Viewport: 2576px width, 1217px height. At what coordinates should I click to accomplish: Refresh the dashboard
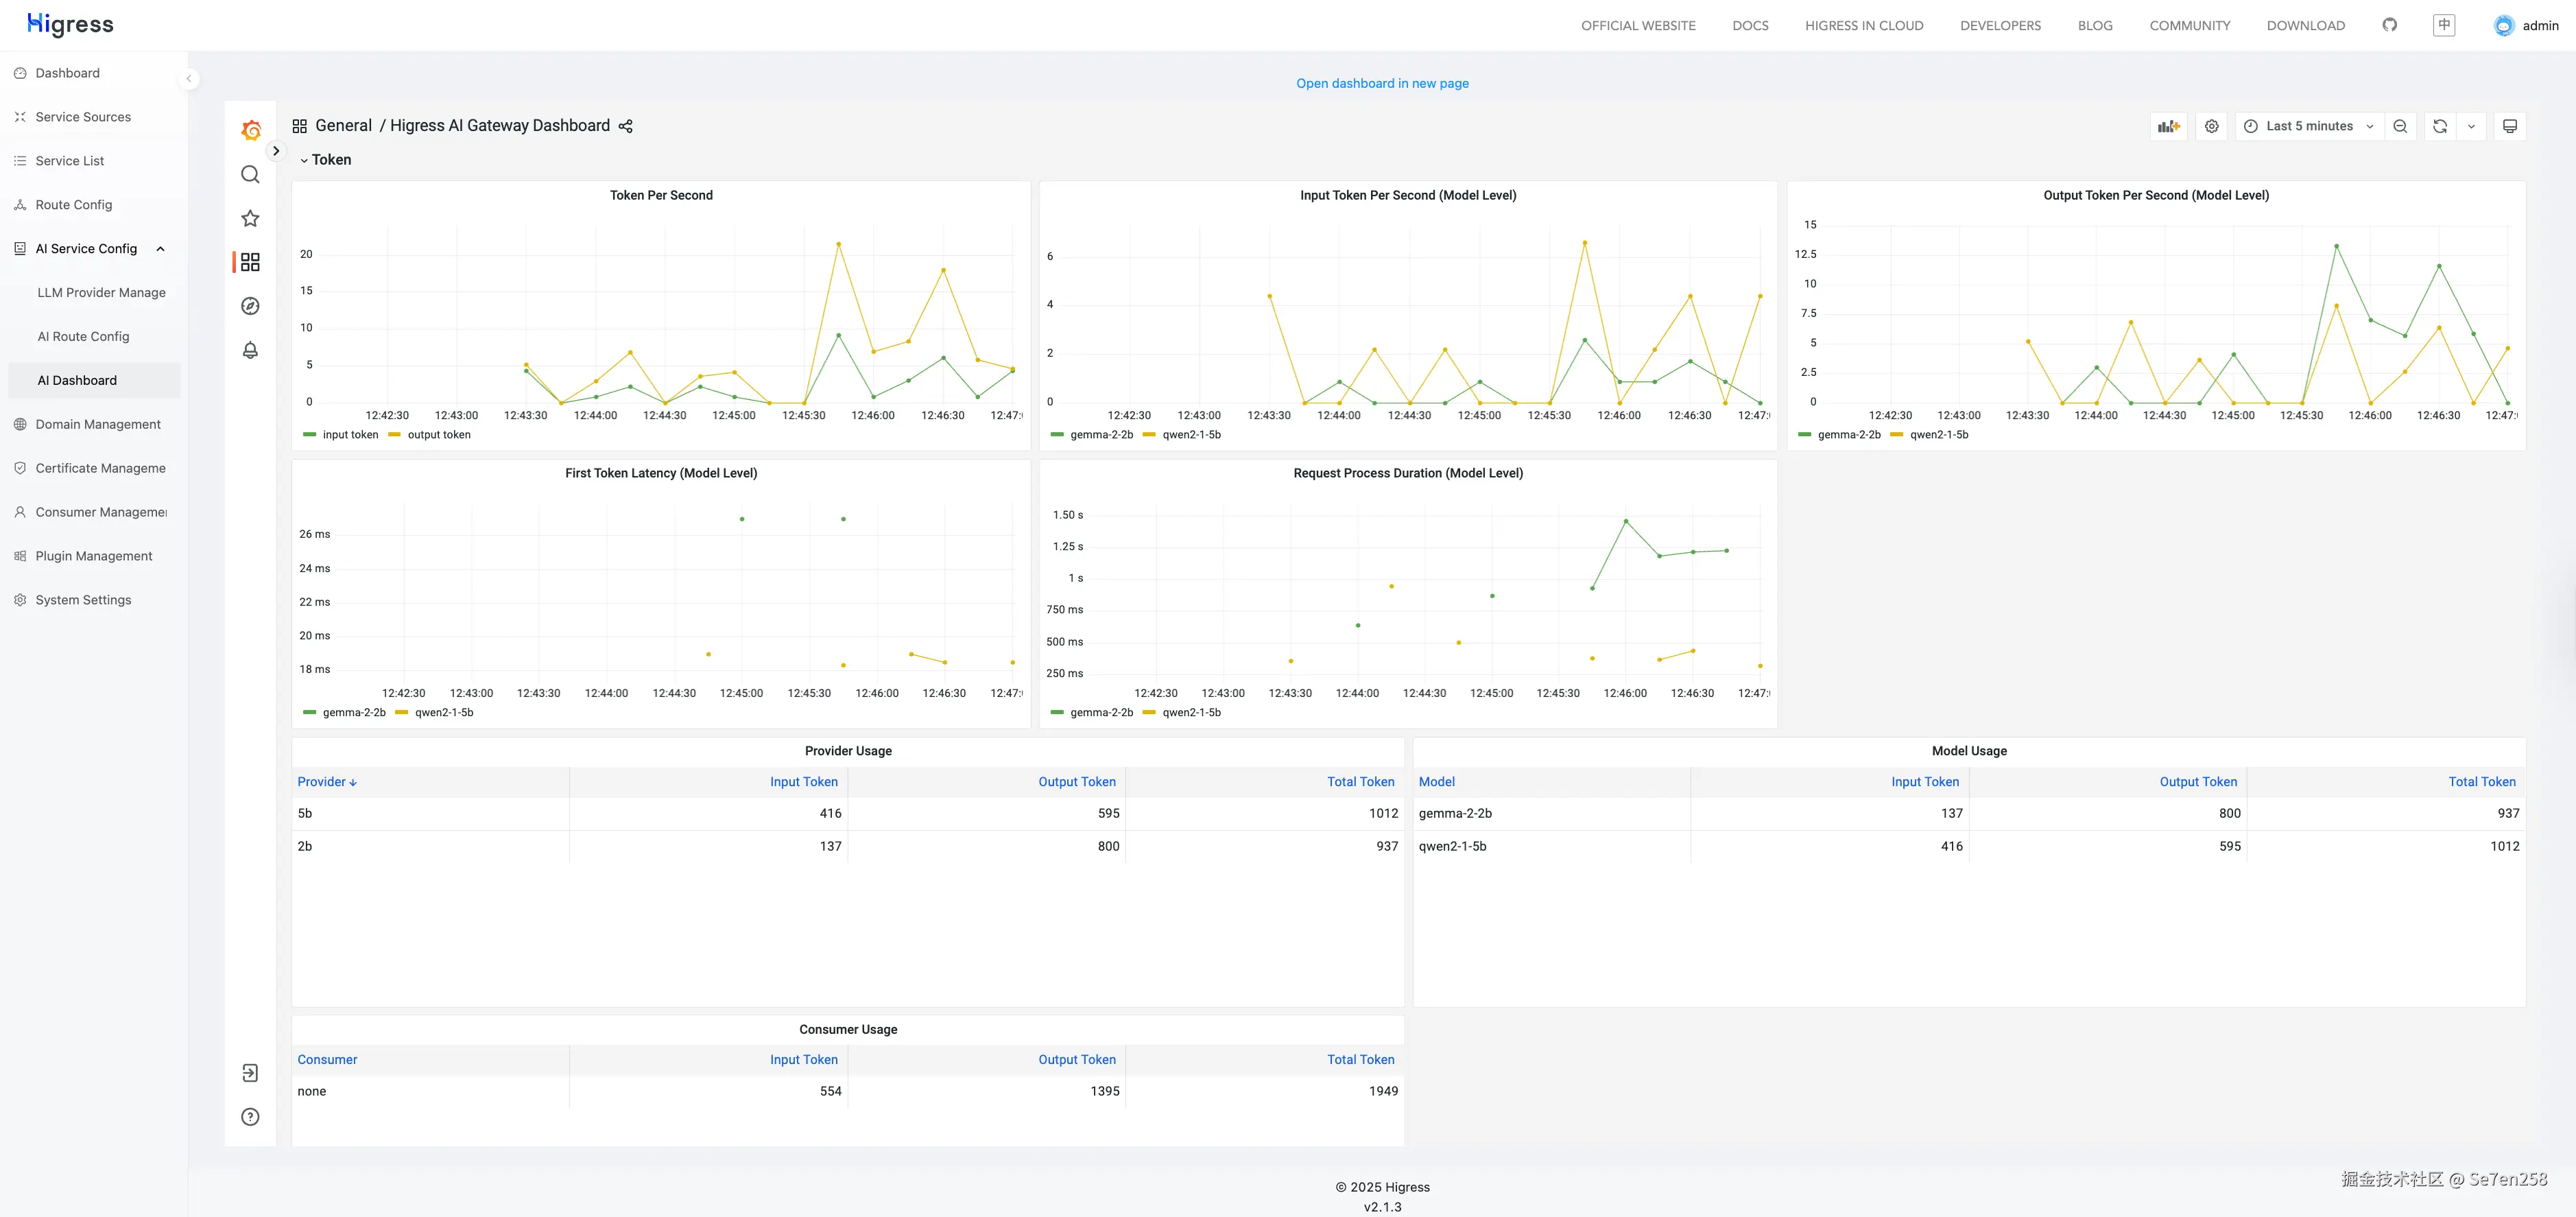pos(2439,126)
